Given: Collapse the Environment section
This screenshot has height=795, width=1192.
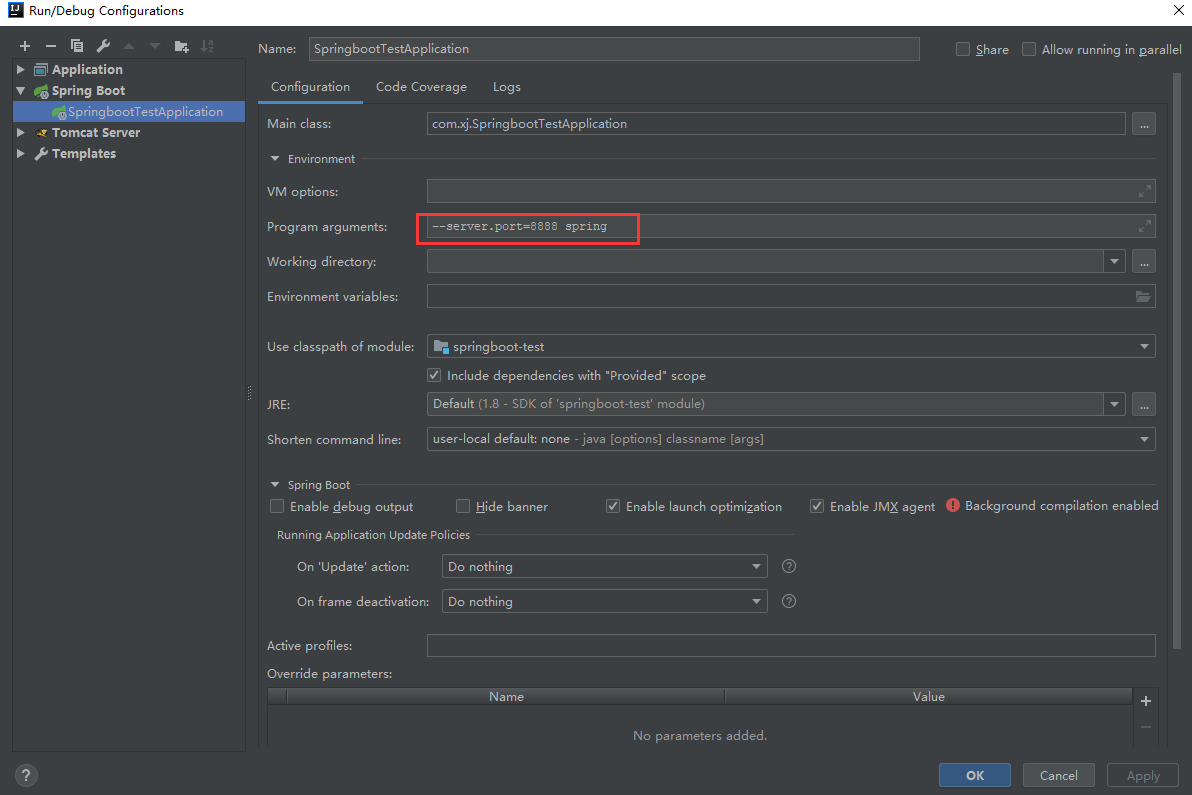Looking at the screenshot, I should [x=274, y=159].
